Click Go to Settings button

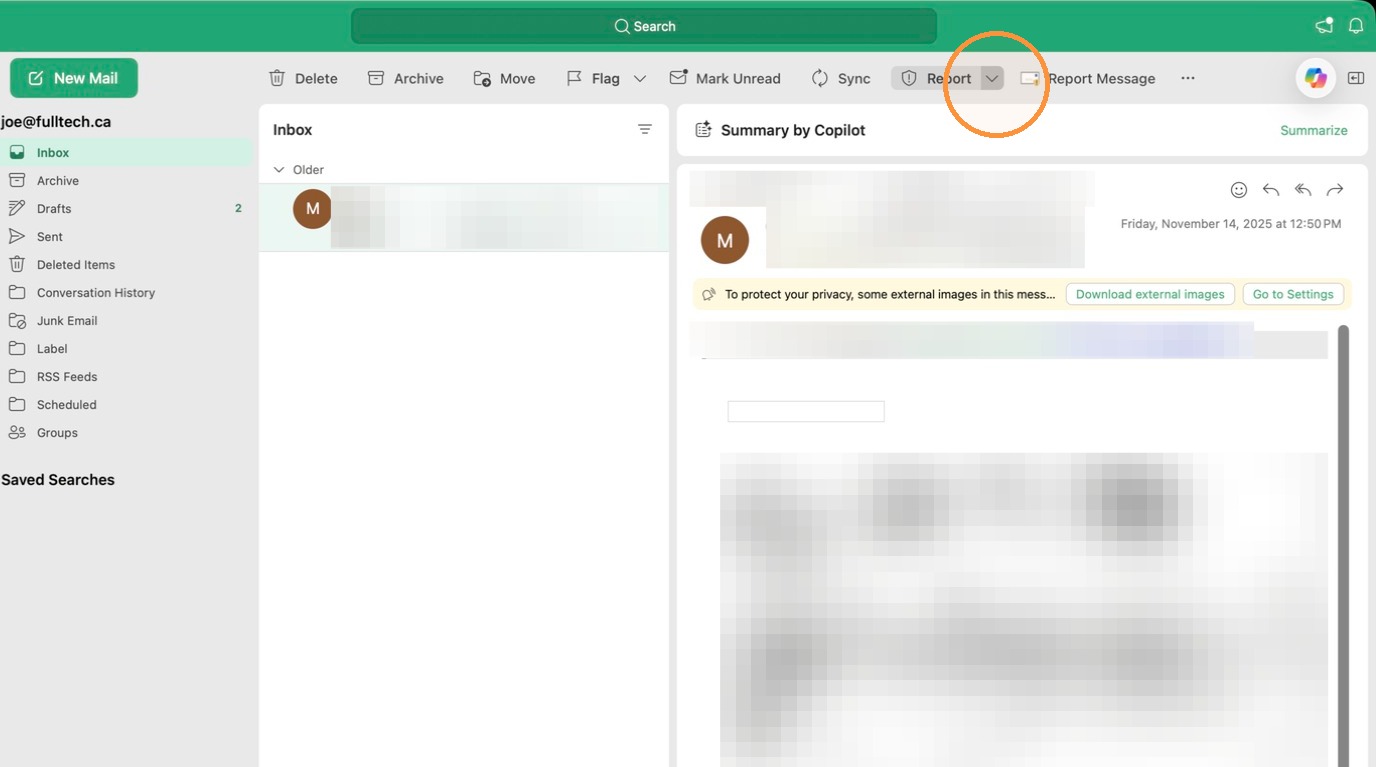click(1293, 294)
